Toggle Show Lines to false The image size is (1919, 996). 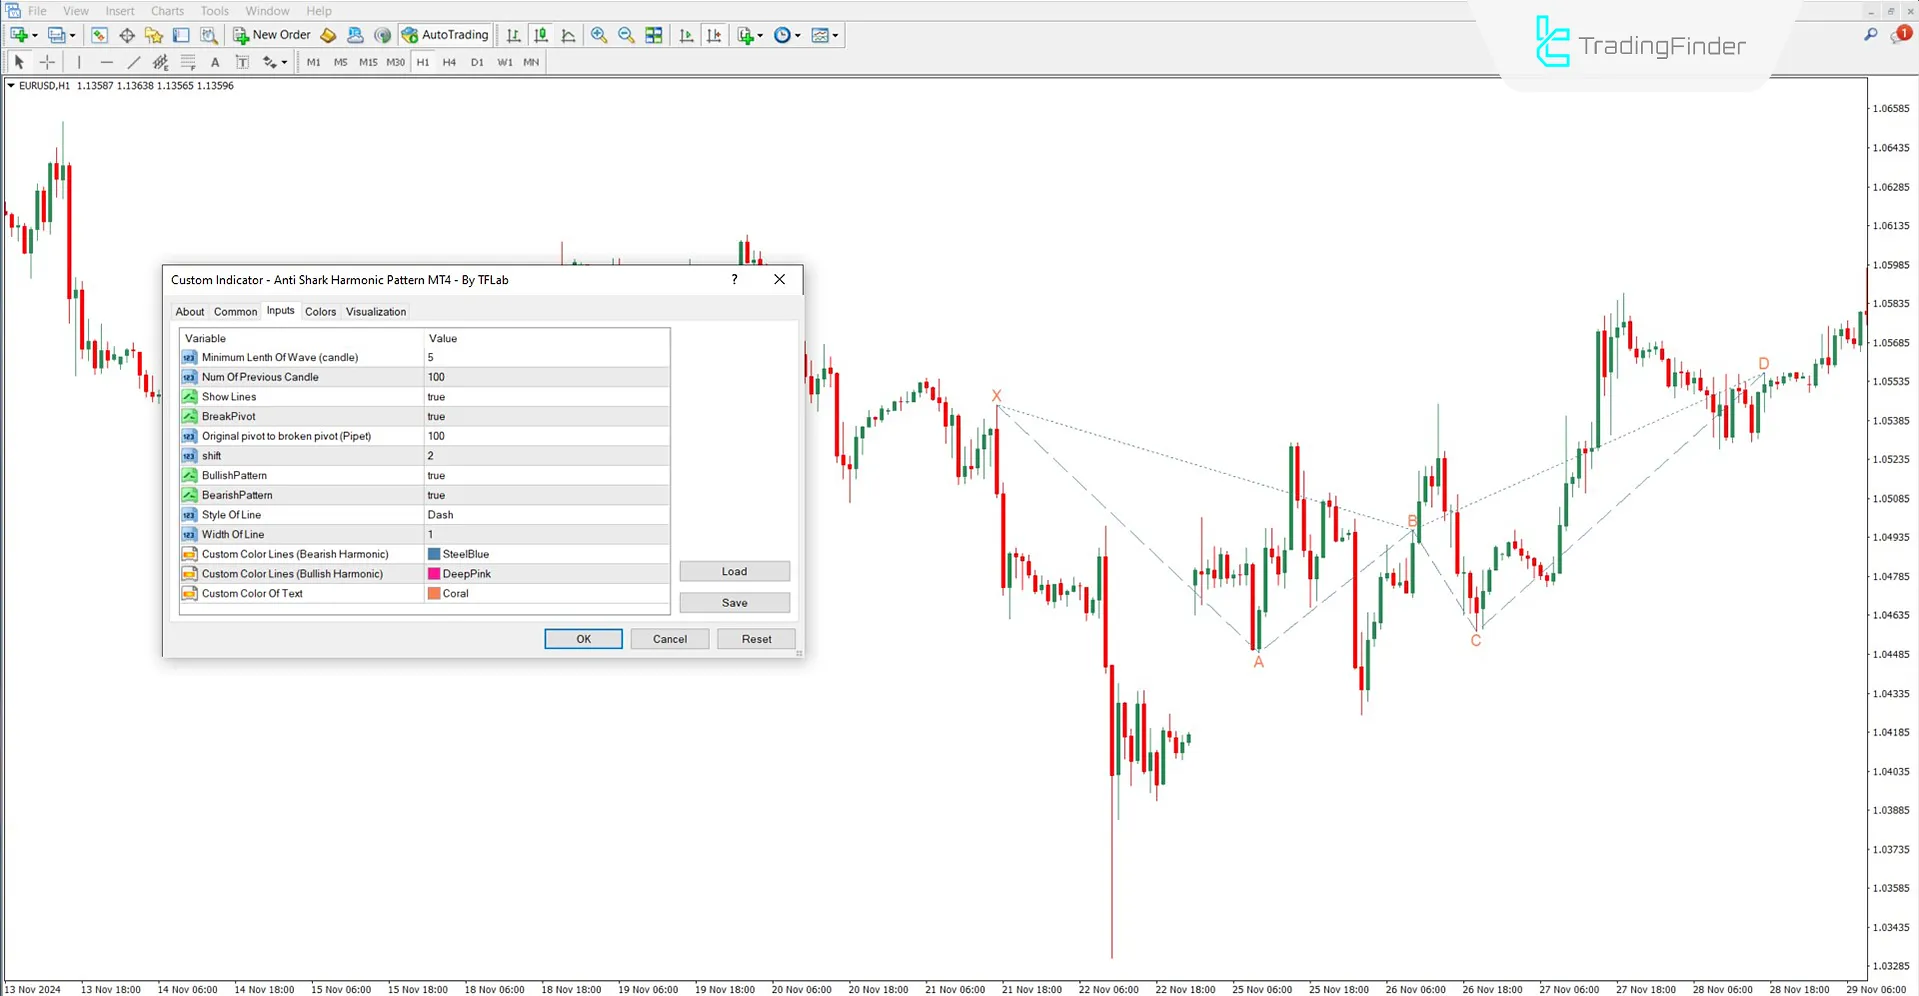click(436, 396)
